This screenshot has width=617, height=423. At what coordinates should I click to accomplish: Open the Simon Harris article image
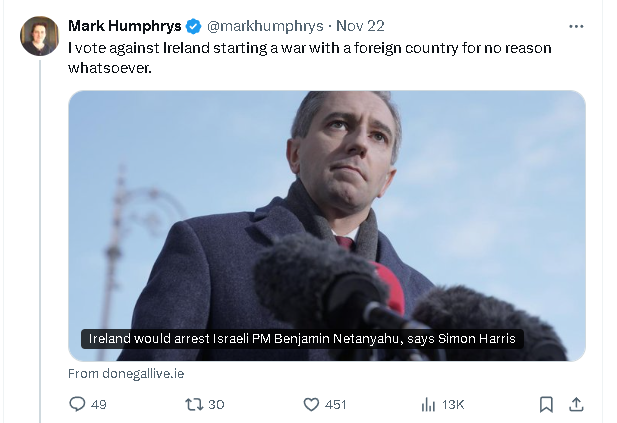coord(326,200)
